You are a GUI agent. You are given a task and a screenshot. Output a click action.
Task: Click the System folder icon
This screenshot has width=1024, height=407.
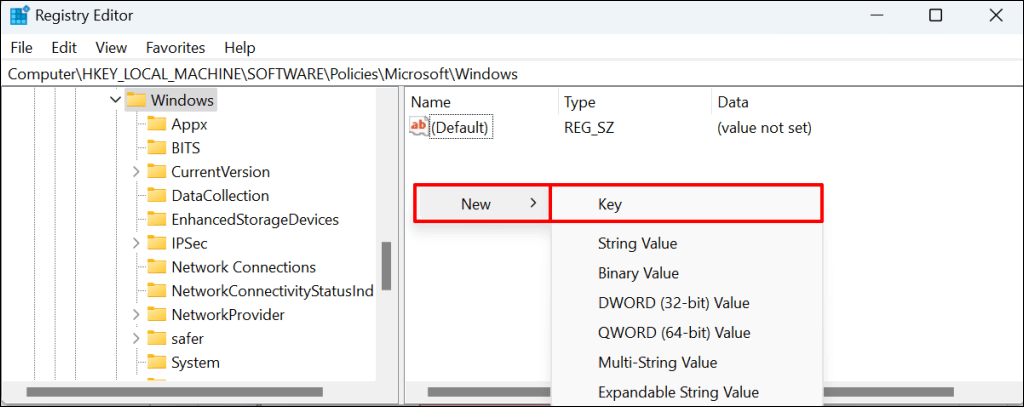click(x=156, y=362)
